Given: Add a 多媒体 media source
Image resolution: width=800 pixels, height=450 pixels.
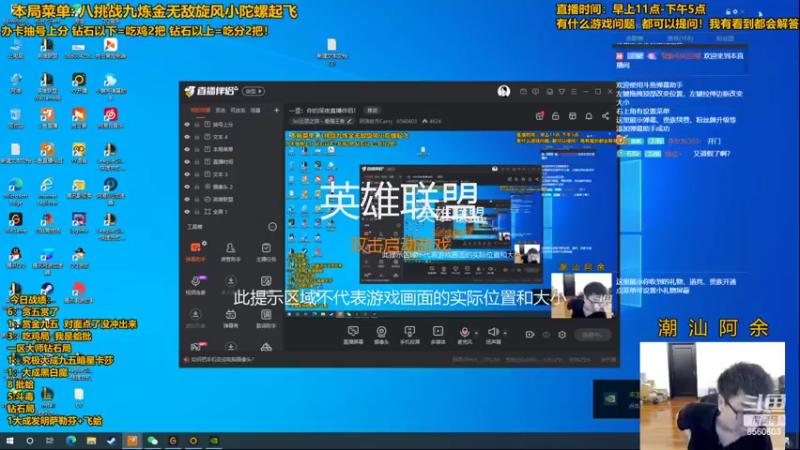Looking at the screenshot, I should click(438, 335).
